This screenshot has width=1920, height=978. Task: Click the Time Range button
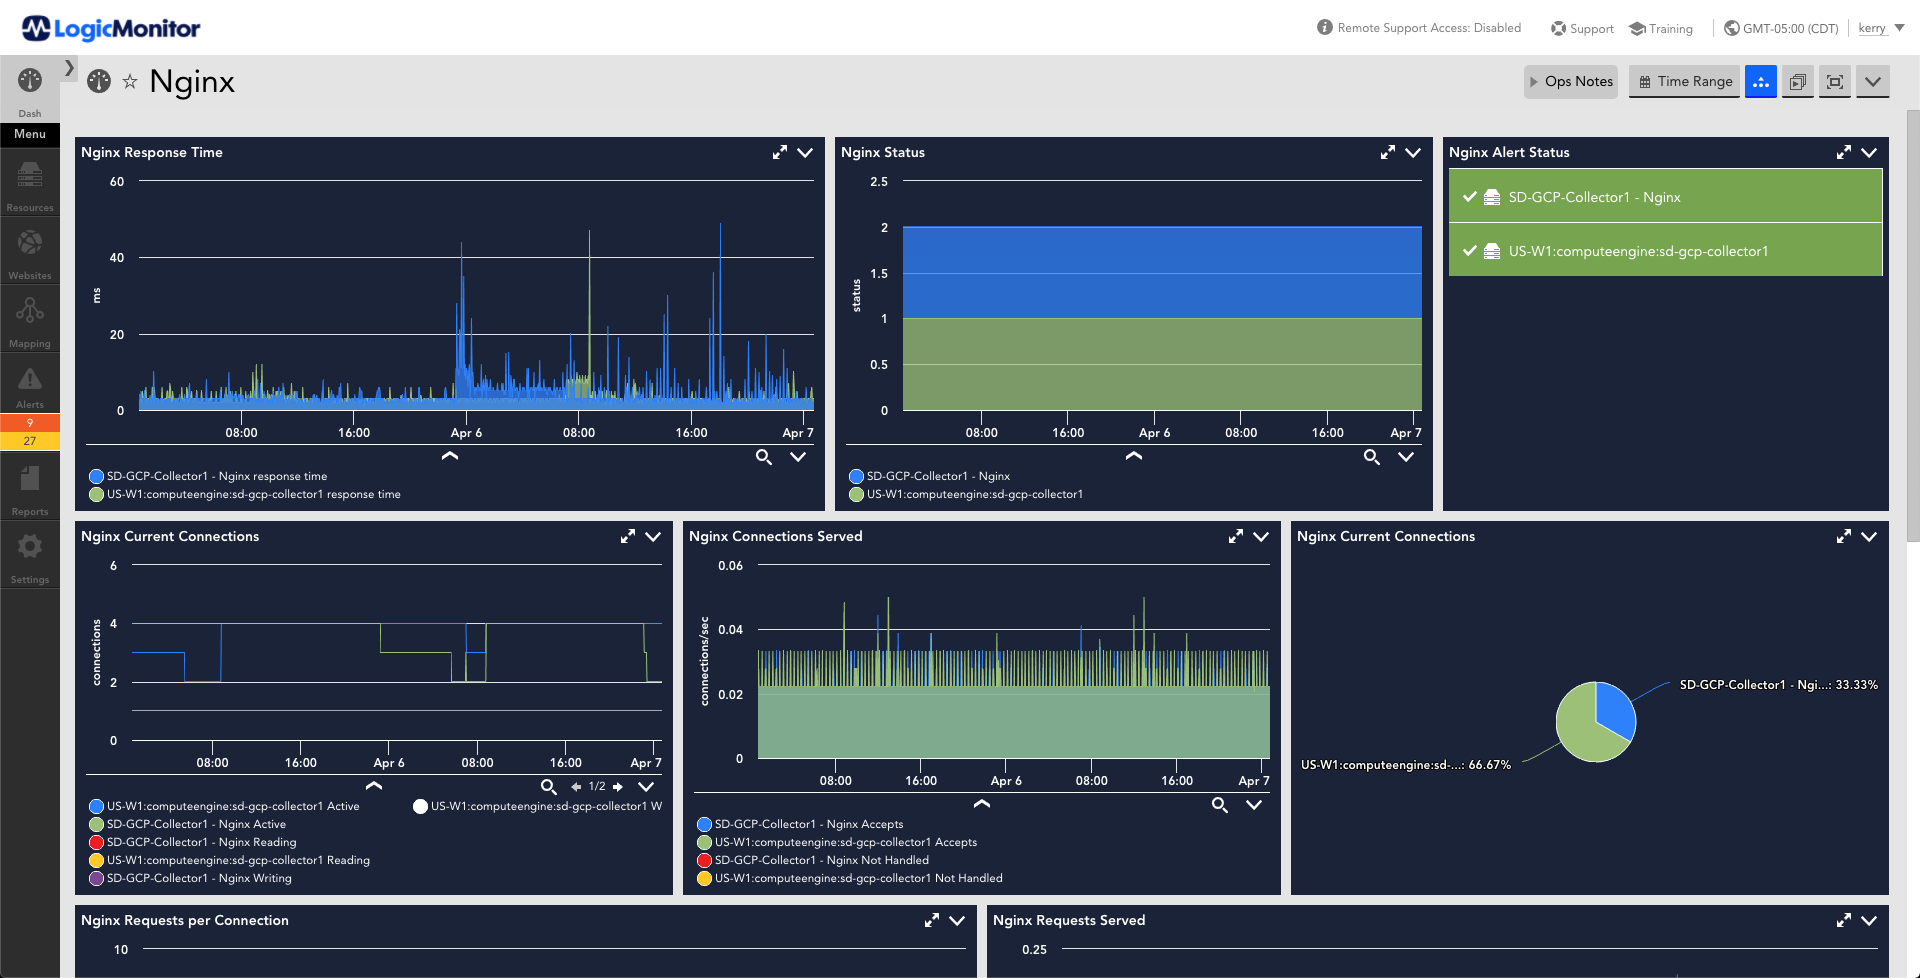1685,82
